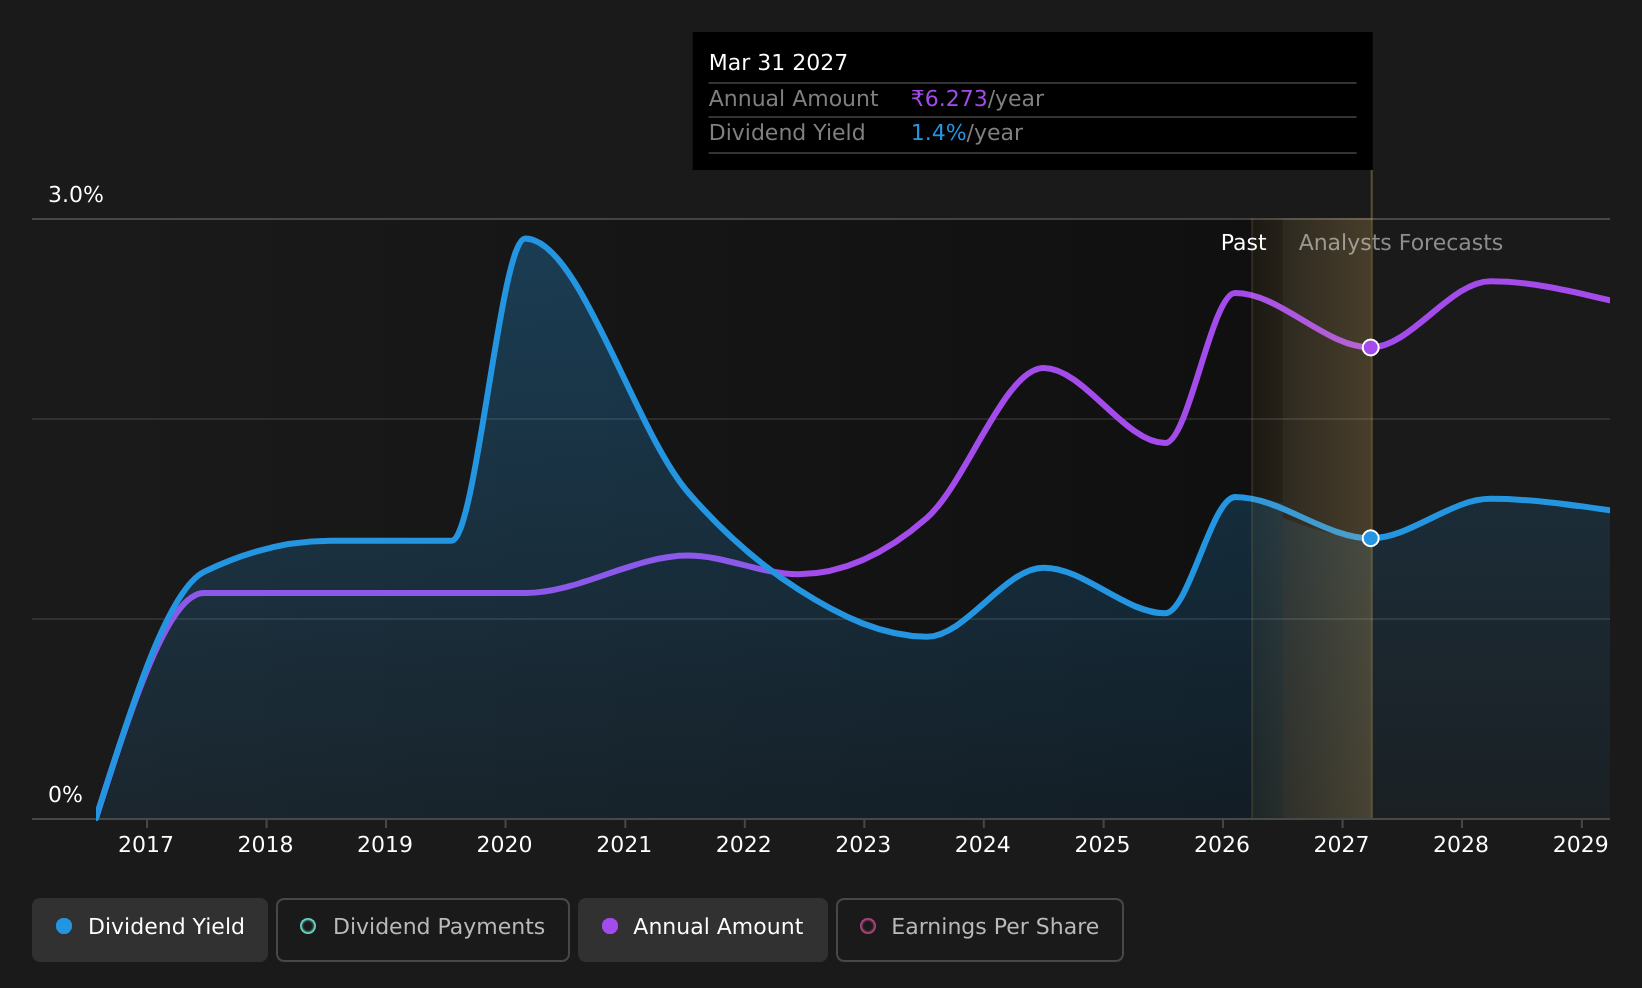This screenshot has height=988, width=1642.
Task: Click the 2021 x-axis year label
Action: tap(624, 845)
